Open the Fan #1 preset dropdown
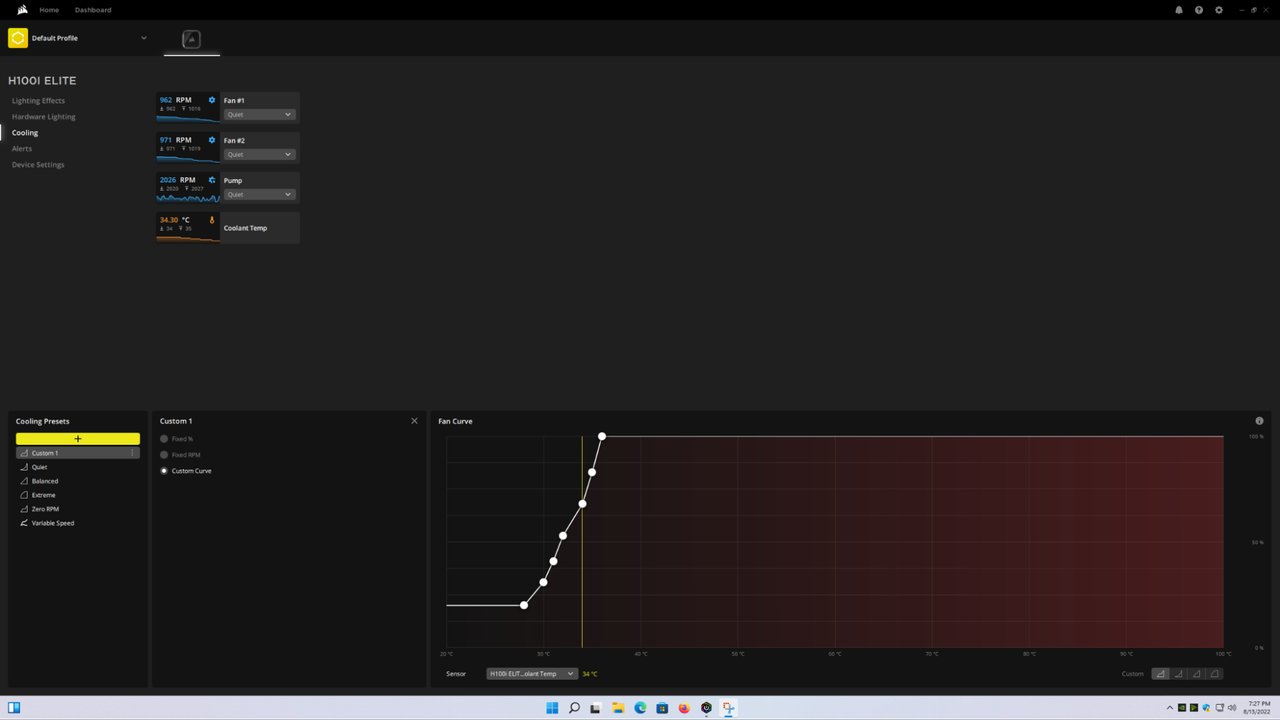Image resolution: width=1280 pixels, height=720 pixels. pyautogui.click(x=259, y=114)
